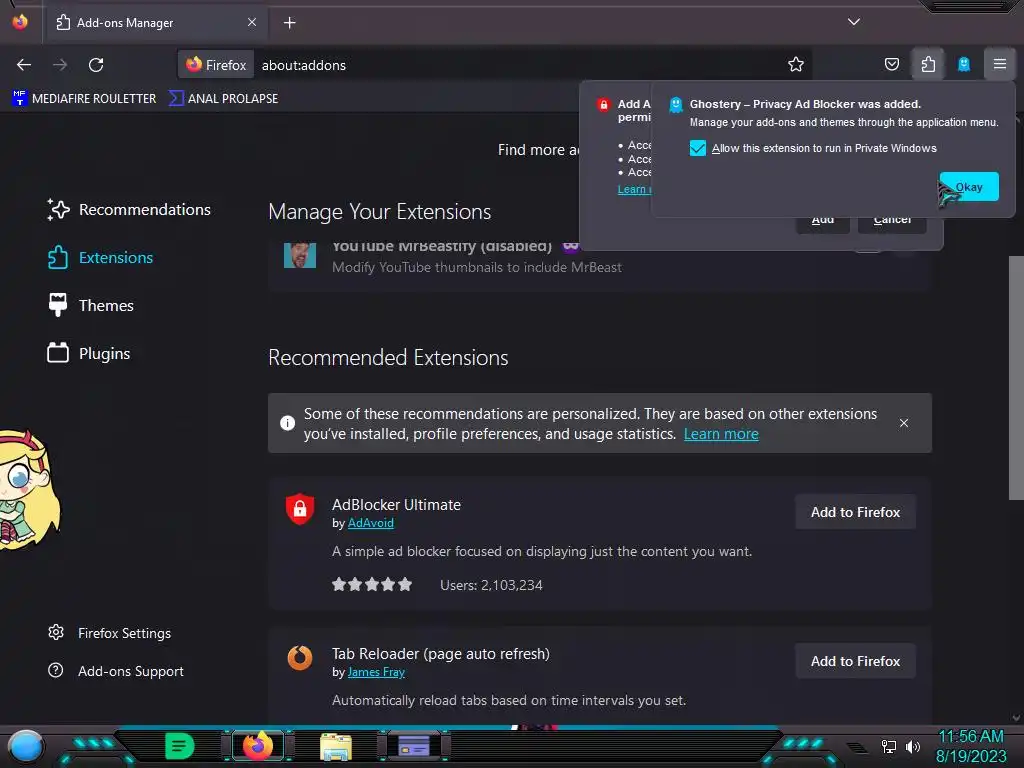Click the YouTube MrBeastify extension thumbnail
1024x768 pixels.
(300, 255)
